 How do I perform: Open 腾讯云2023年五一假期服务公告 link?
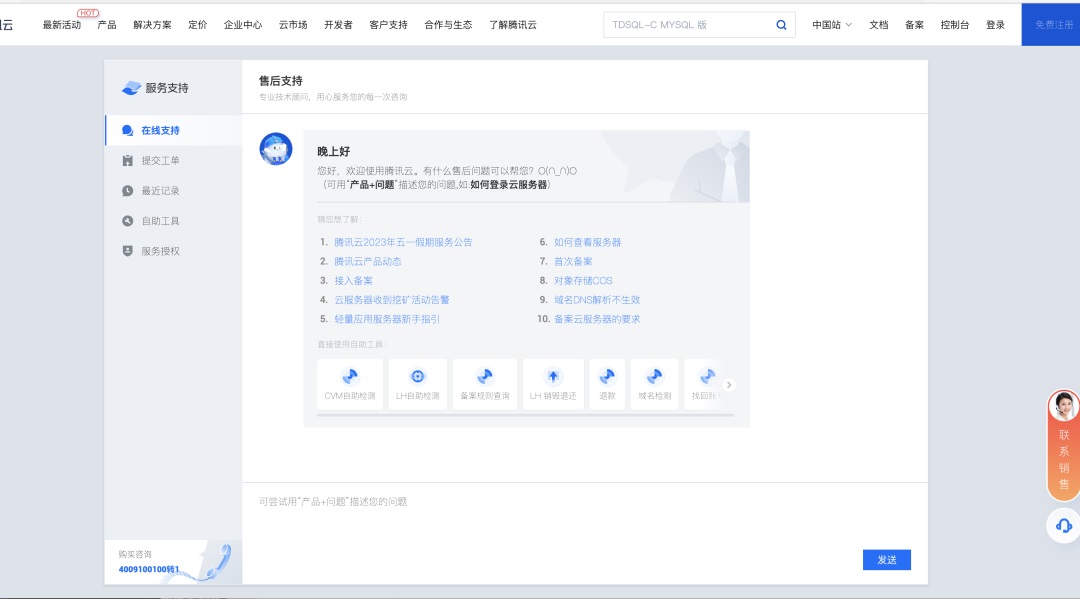(x=403, y=242)
